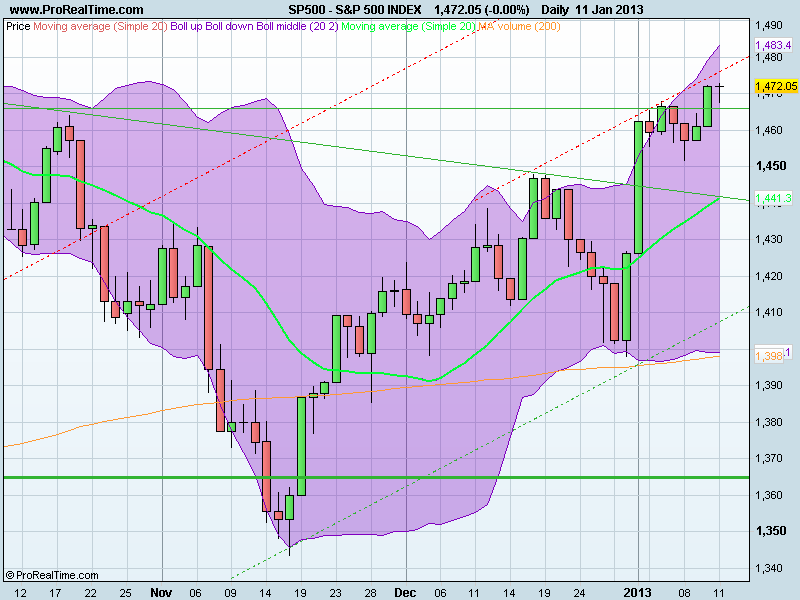
Task: Click the thick green horizontal support line
Action: tap(377, 478)
